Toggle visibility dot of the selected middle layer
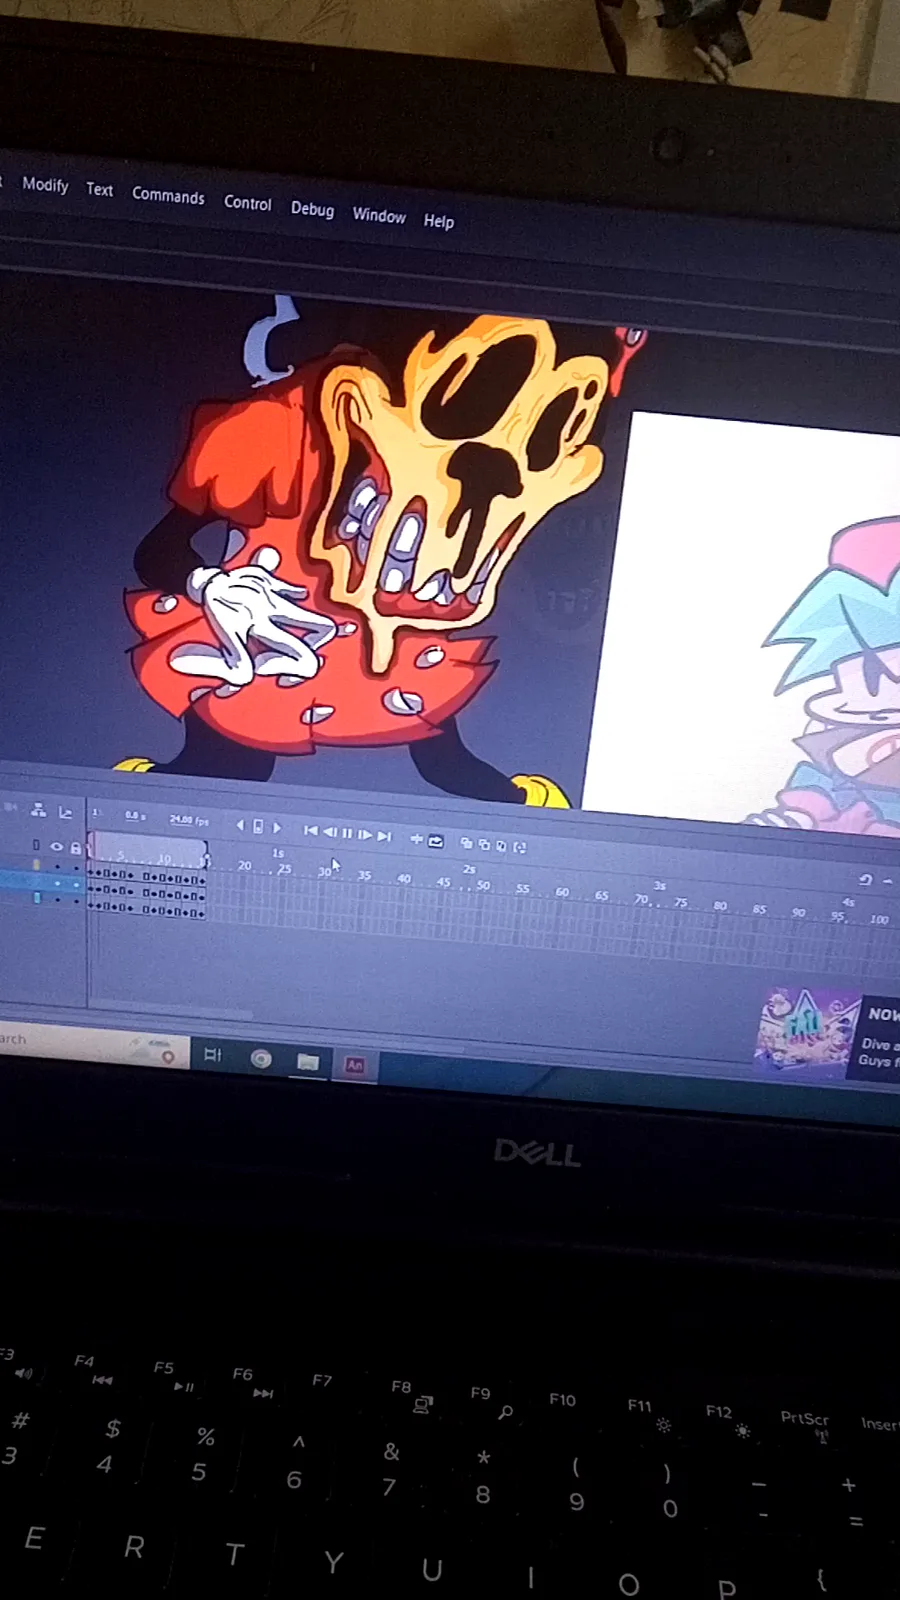Screen dimensions: 900x1600 pyautogui.click(x=58, y=883)
